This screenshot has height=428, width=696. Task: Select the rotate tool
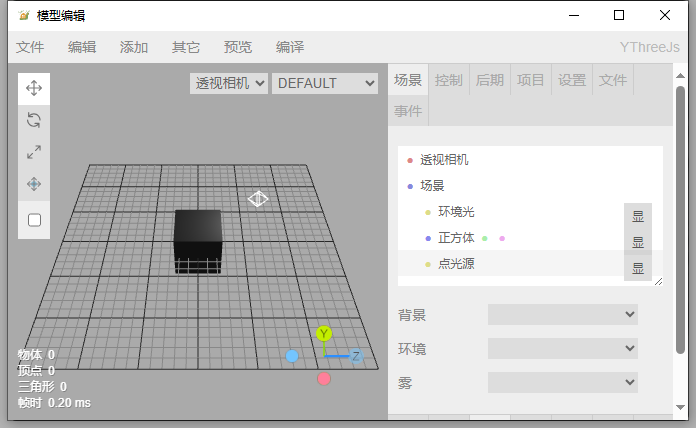34,120
